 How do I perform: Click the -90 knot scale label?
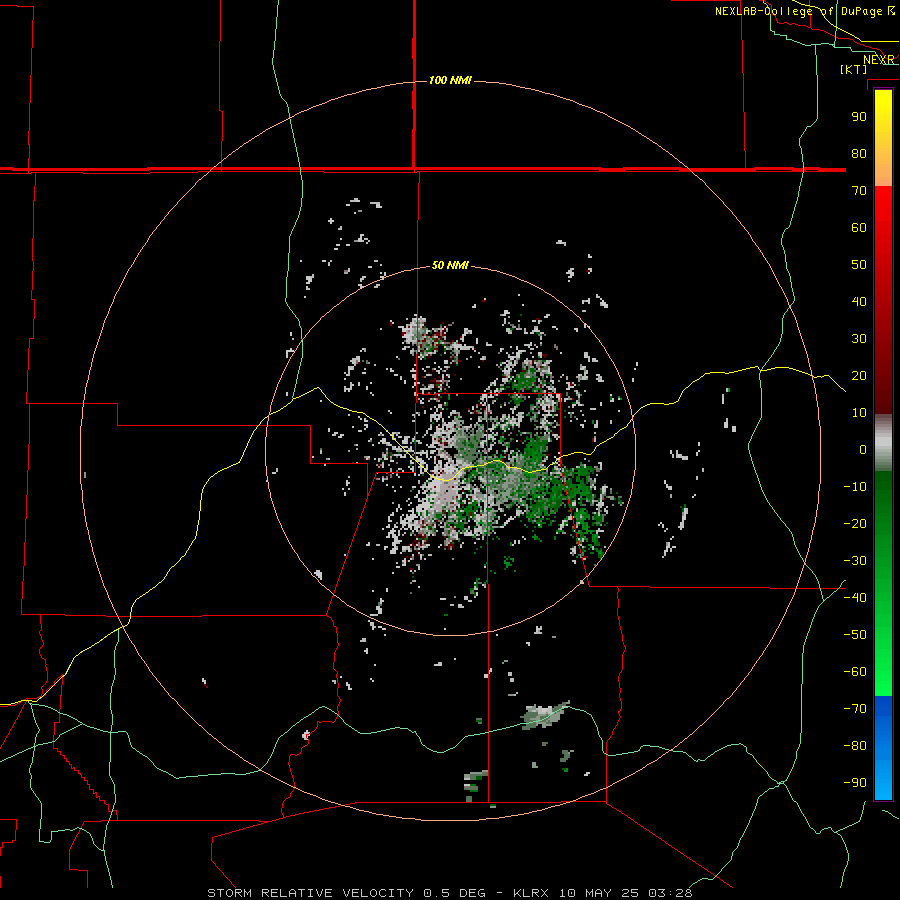[x=855, y=783]
